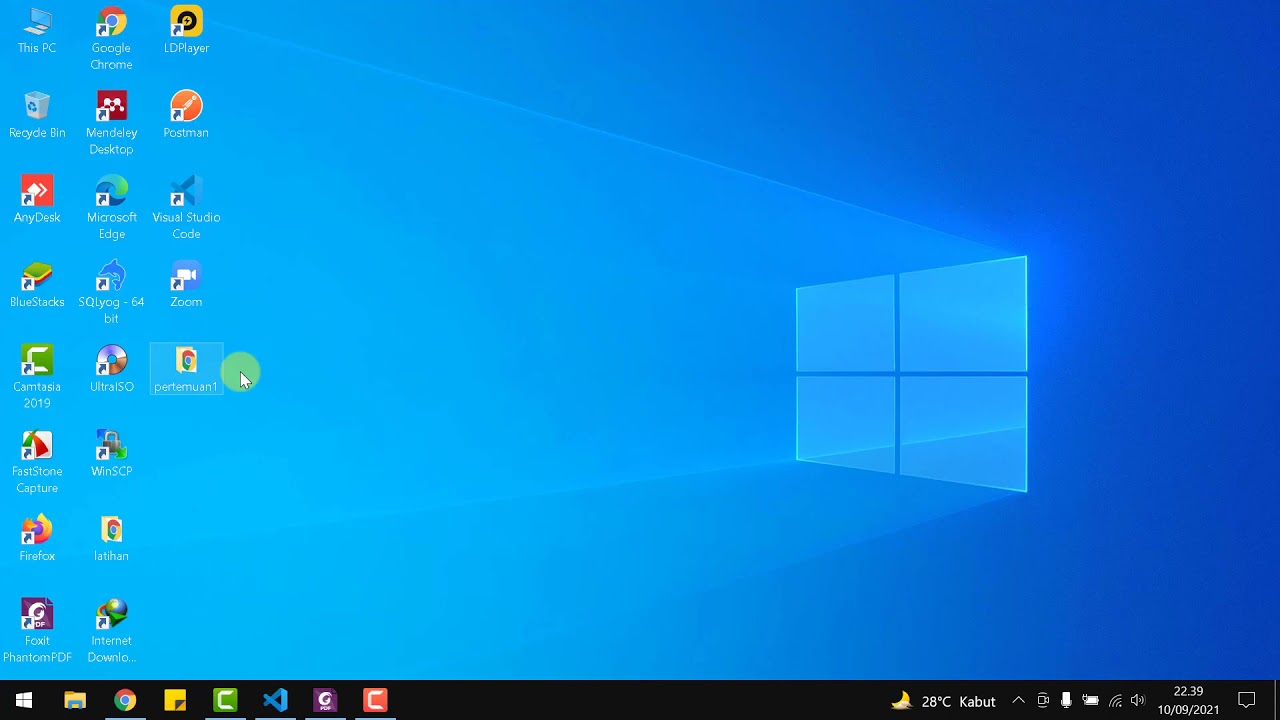Select the Mendeley Desktop shortcut
Screen dimensions: 1280x720
(111, 124)
